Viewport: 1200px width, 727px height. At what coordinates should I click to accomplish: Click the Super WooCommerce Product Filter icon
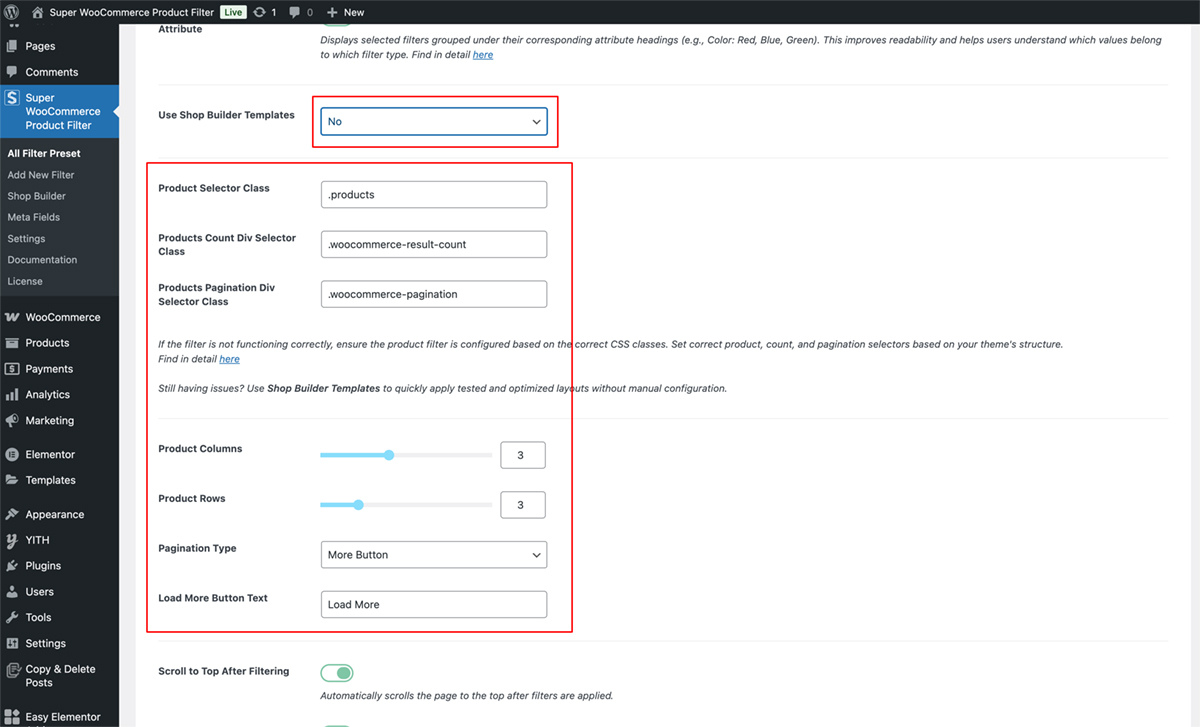pos(12,98)
